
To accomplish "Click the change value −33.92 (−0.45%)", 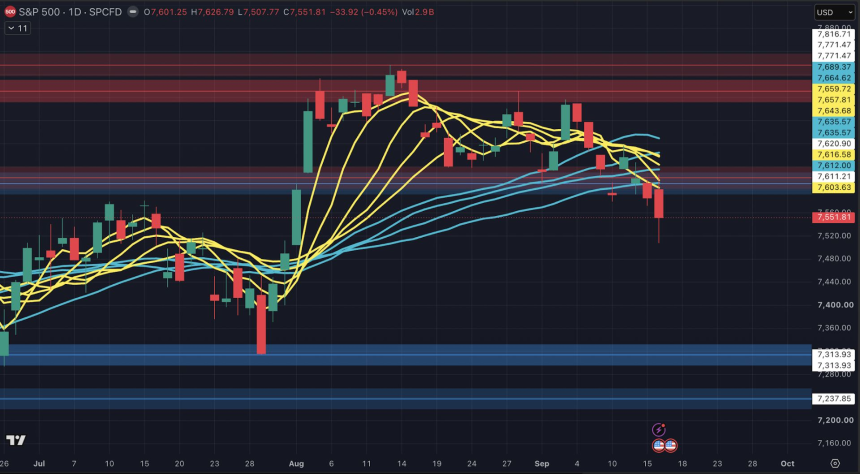I will click(364, 12).
